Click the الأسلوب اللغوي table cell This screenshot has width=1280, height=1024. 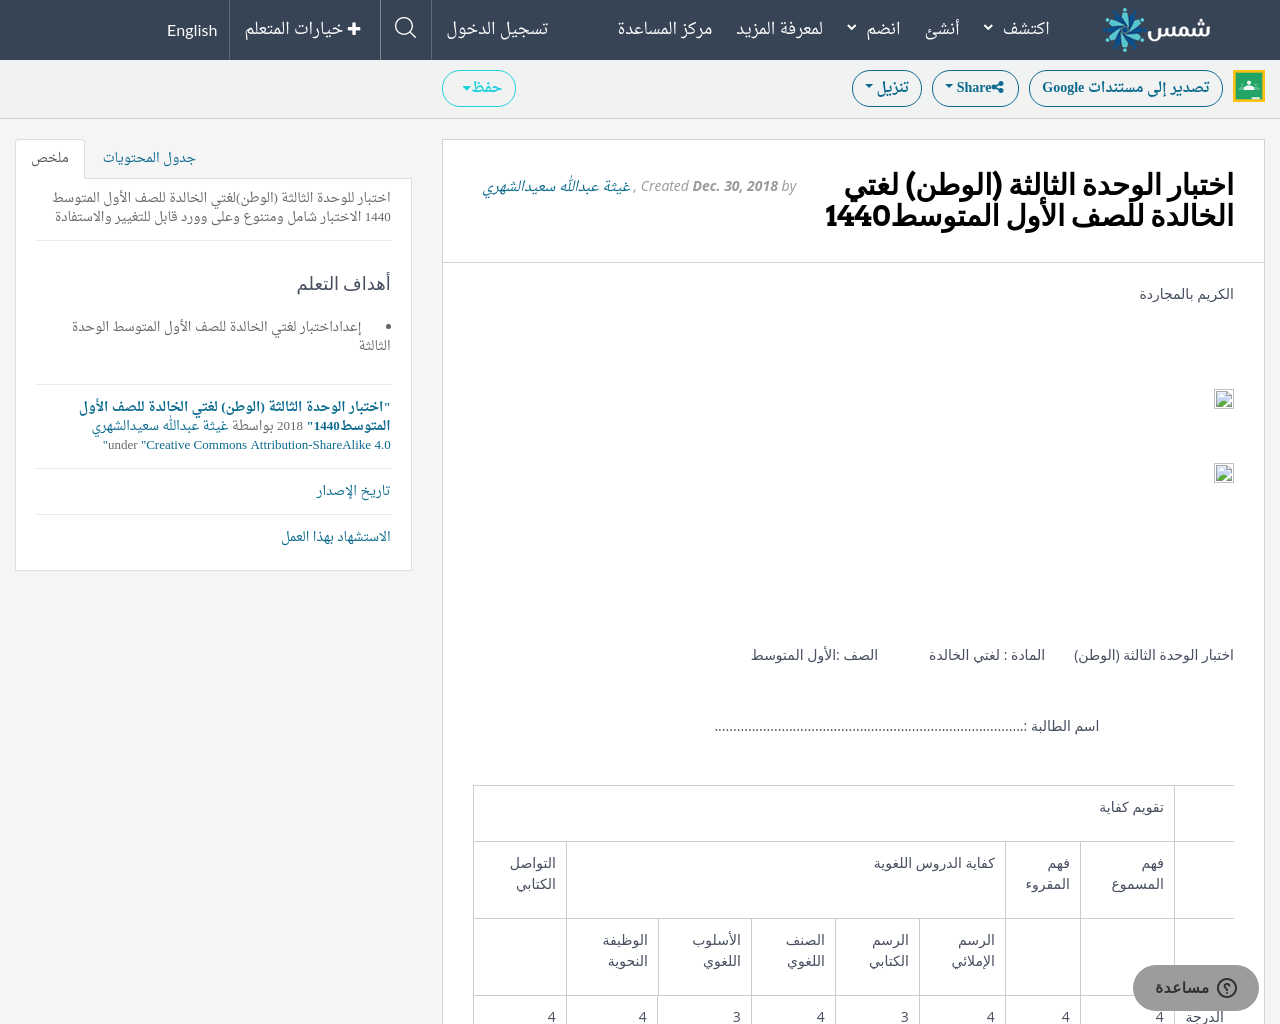tap(705, 956)
